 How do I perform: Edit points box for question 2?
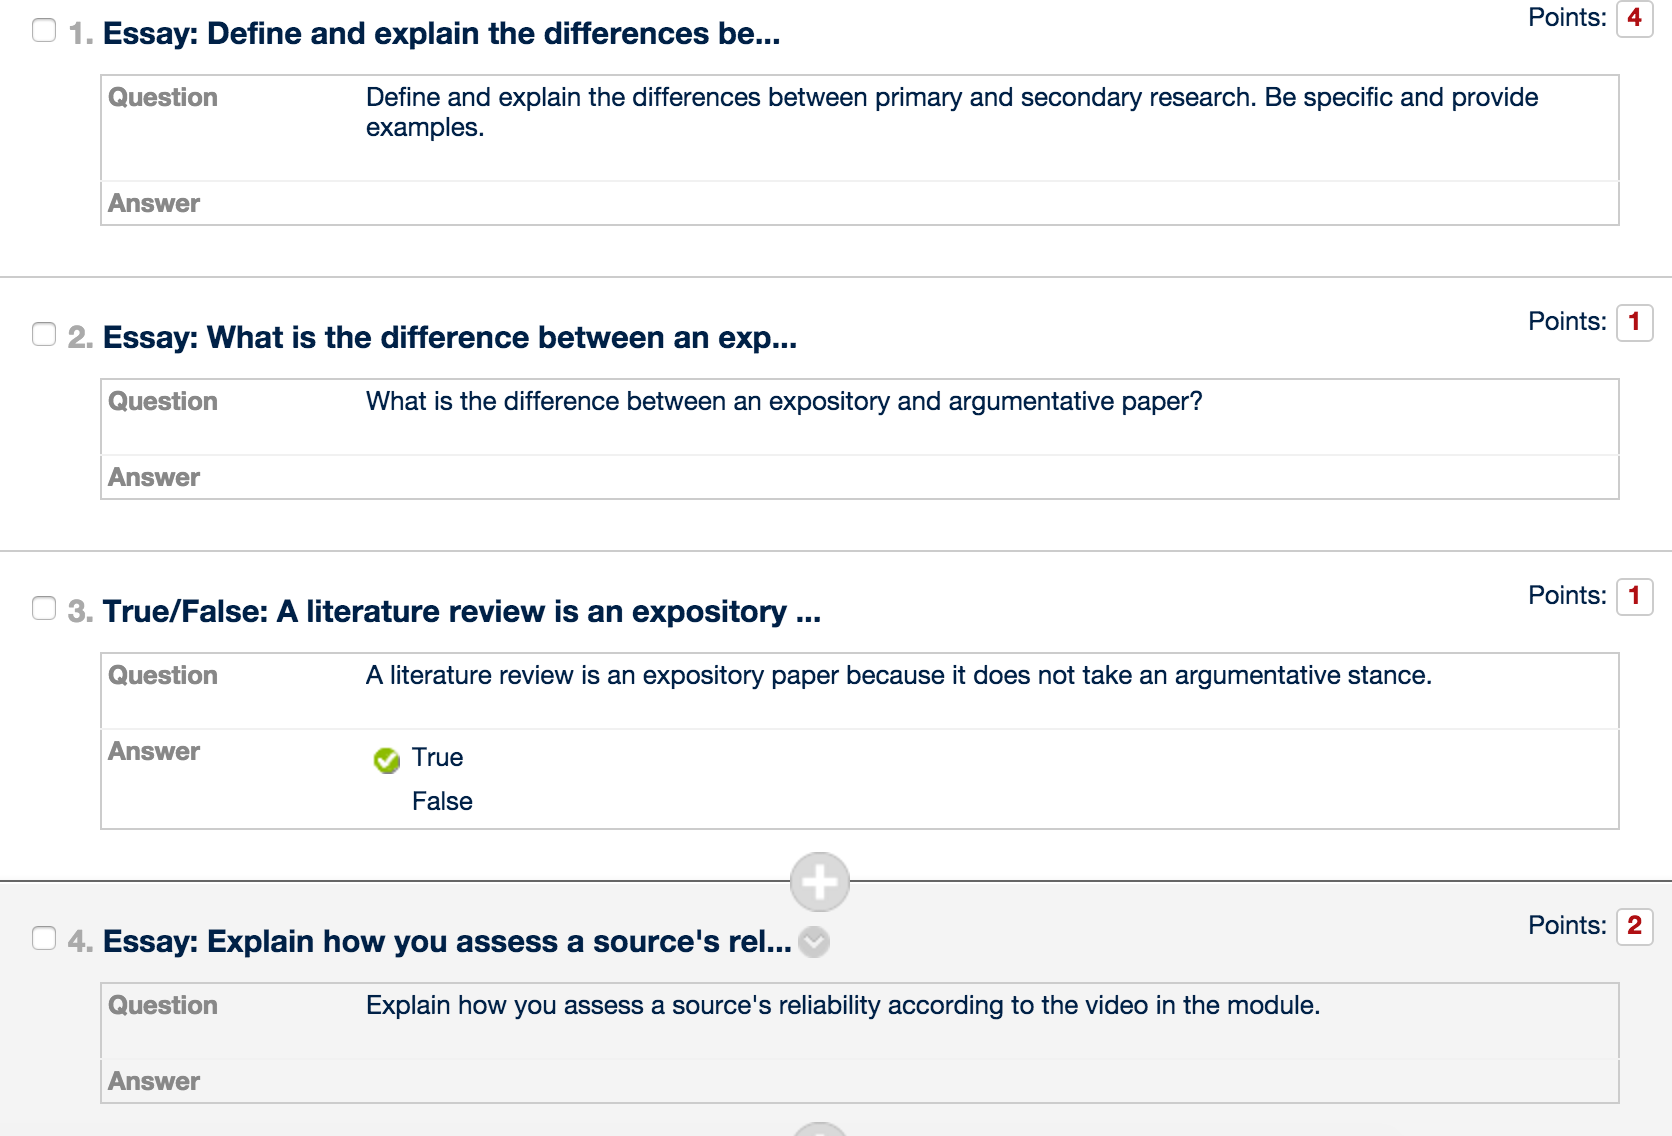pyautogui.click(x=1634, y=322)
